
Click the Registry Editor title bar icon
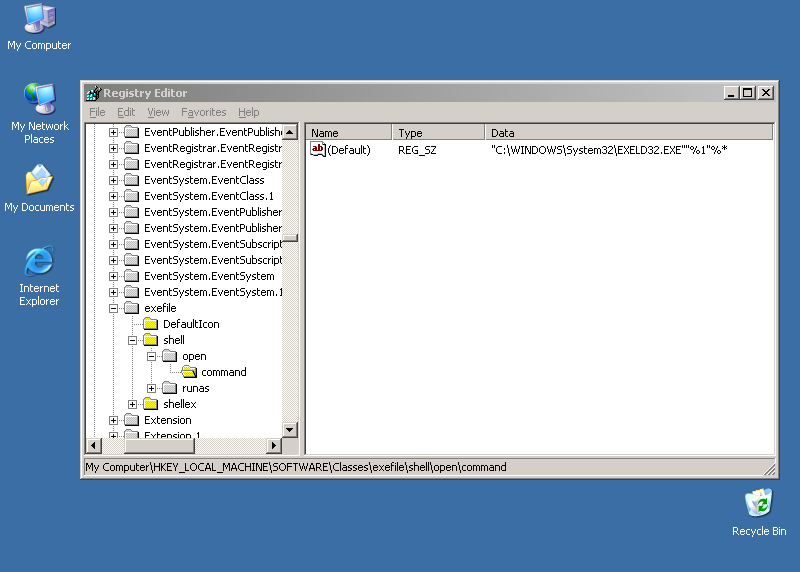pos(94,93)
